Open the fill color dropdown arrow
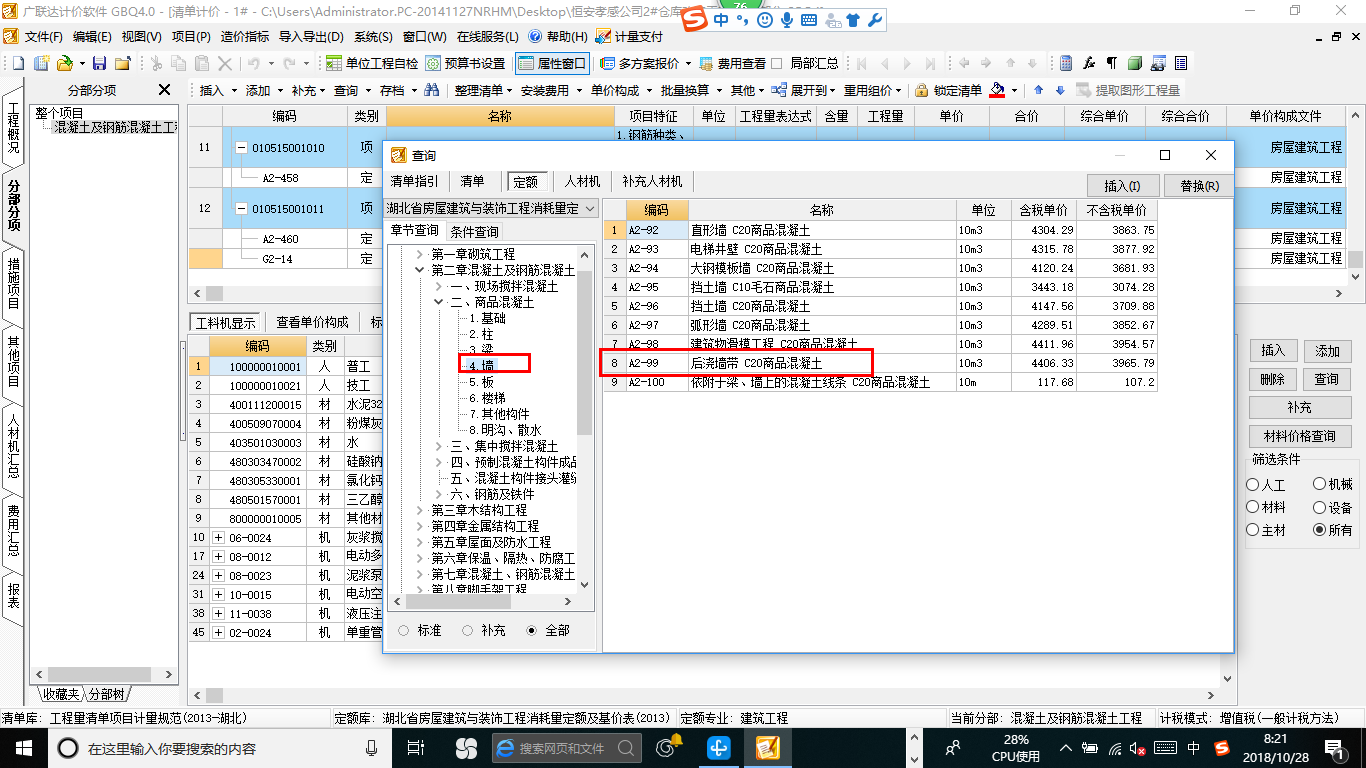 point(1012,90)
